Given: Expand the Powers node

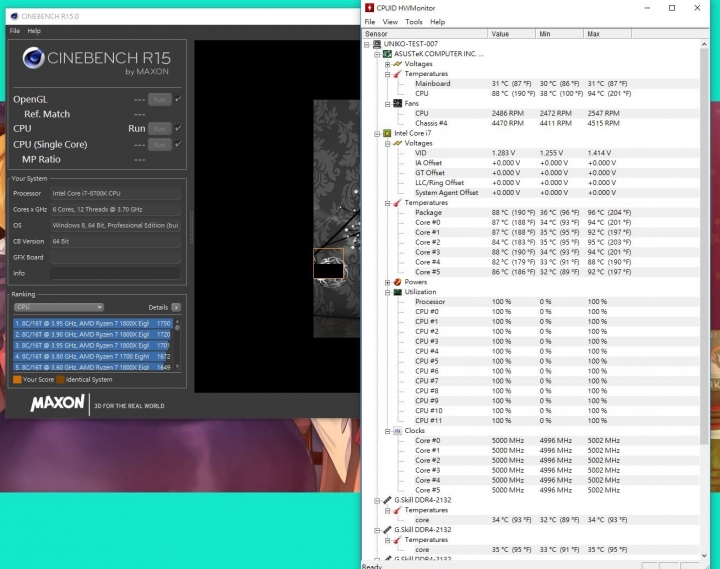Looking at the screenshot, I should [x=388, y=282].
